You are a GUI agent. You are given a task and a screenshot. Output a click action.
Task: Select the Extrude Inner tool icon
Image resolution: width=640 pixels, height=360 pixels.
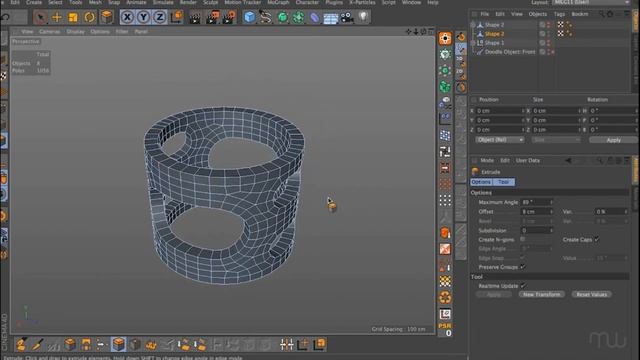pyautogui.click(x=135, y=344)
